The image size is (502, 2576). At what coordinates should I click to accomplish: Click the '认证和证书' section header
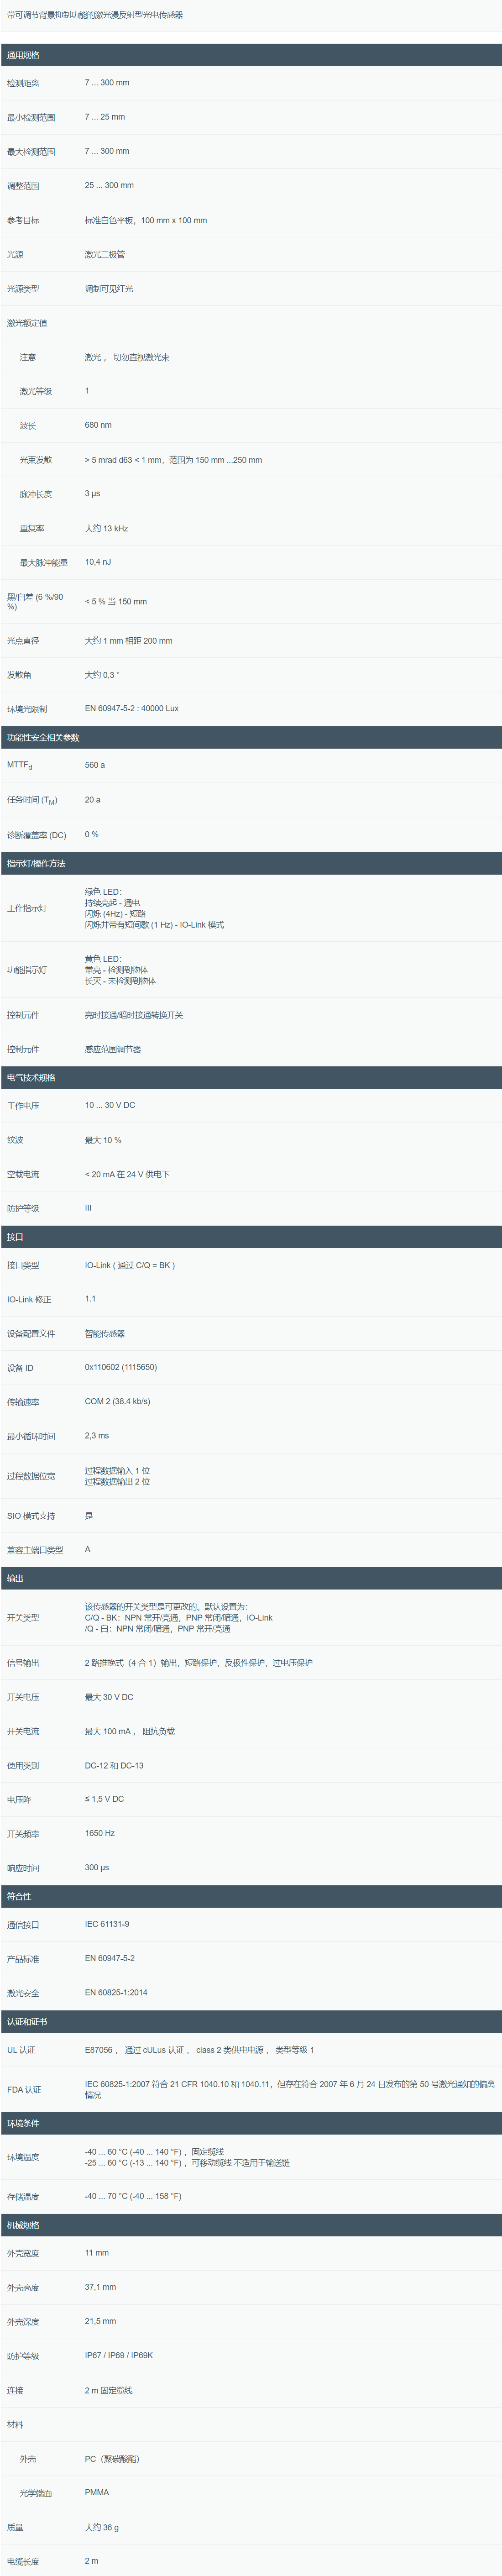(x=251, y=2021)
